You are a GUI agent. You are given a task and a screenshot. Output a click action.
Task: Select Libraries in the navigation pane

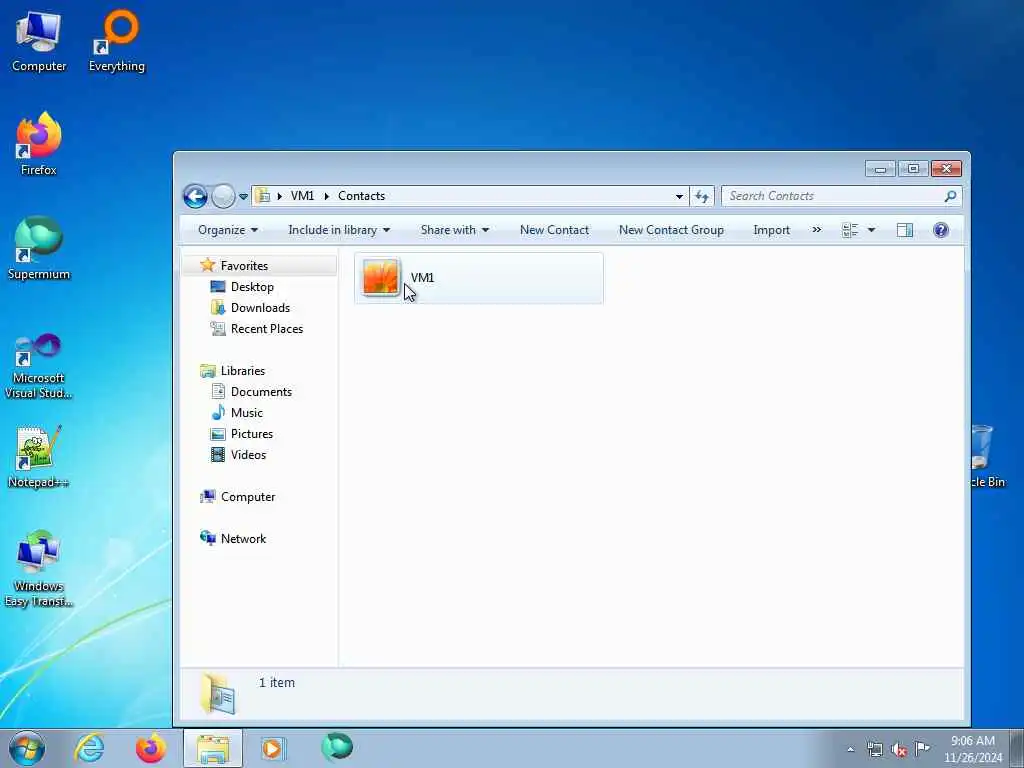click(x=242, y=370)
